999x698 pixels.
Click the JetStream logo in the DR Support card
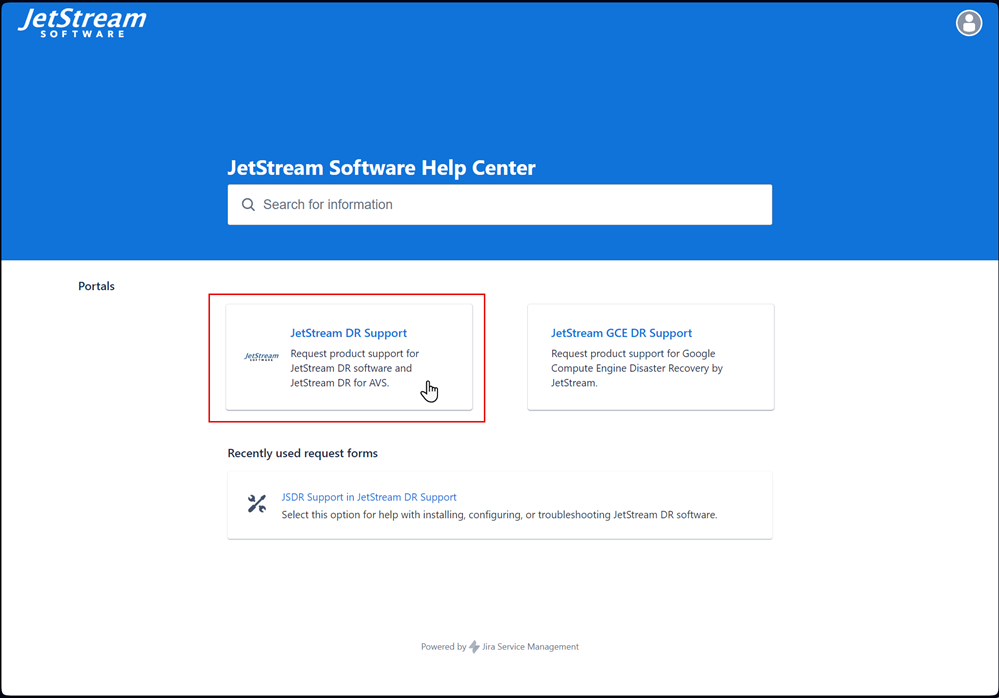[262, 357]
